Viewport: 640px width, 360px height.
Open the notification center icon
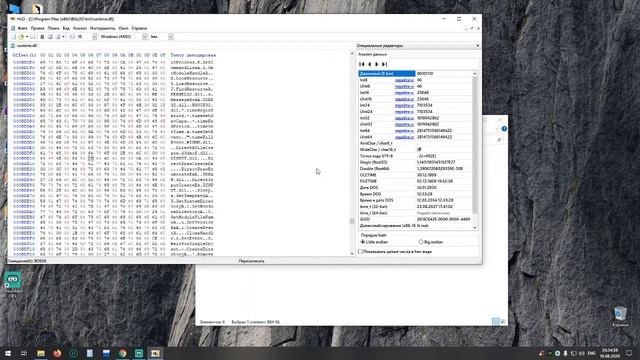click(x=629, y=353)
